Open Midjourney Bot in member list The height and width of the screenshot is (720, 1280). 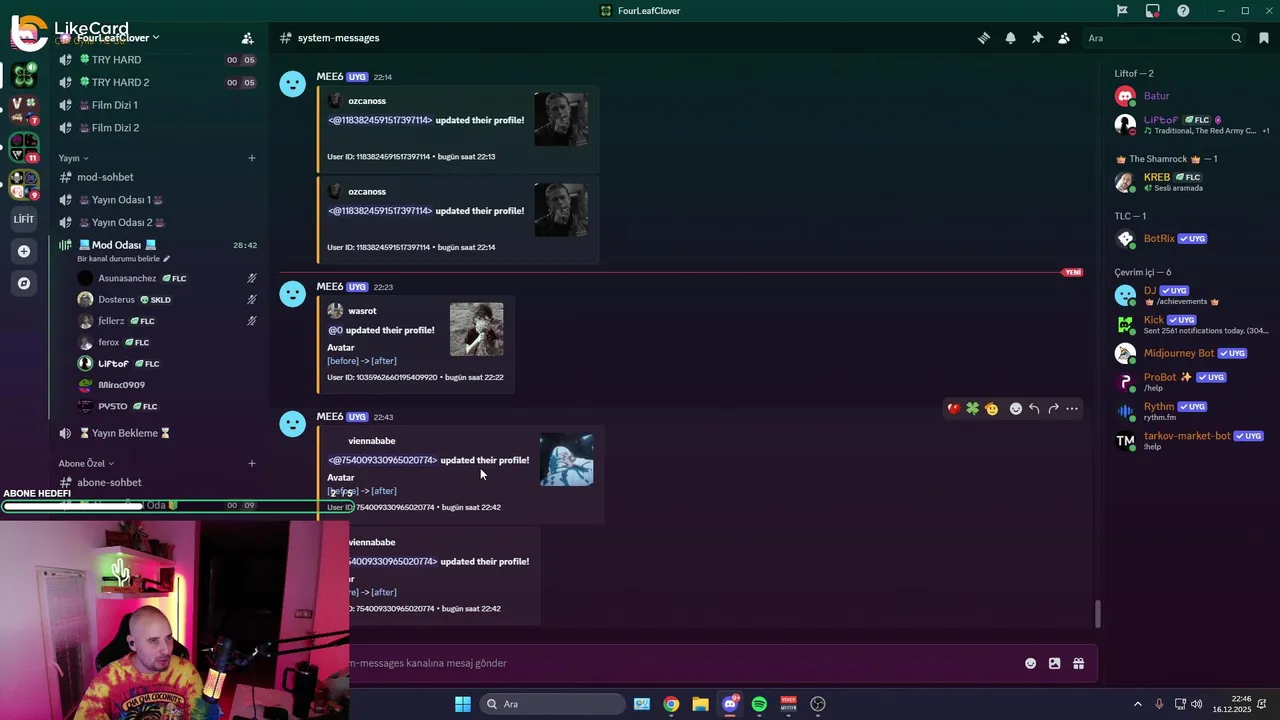click(1191, 353)
